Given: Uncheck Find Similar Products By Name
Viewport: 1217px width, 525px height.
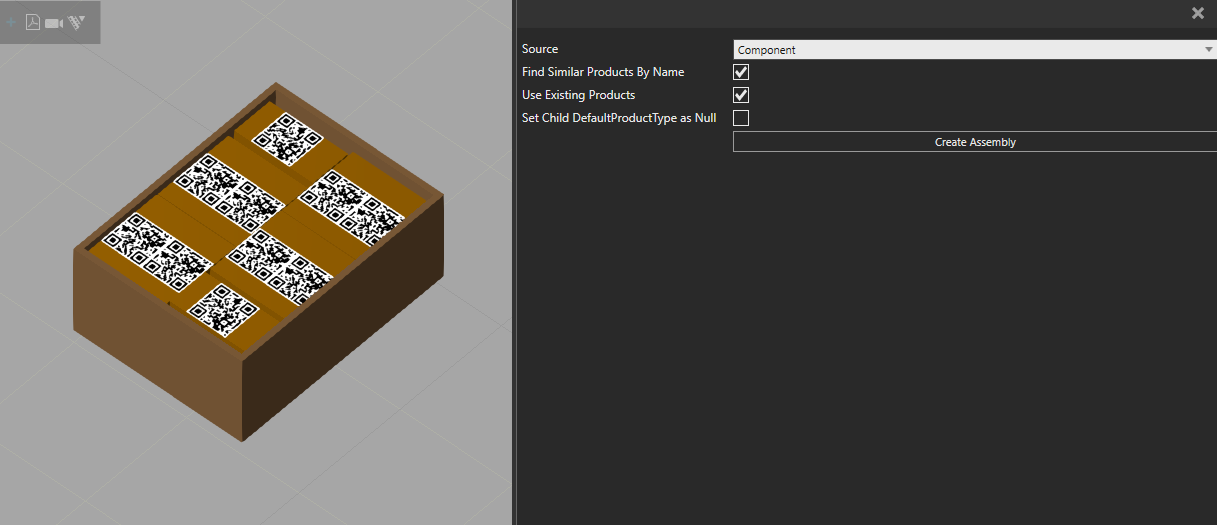Looking at the screenshot, I should [x=741, y=72].
